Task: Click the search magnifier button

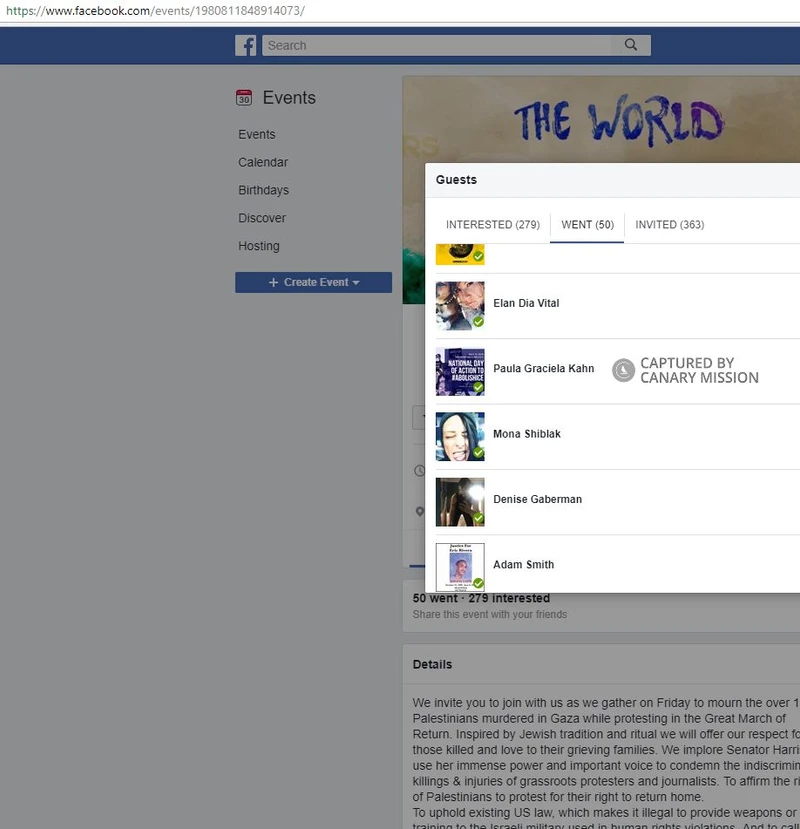Action: pyautogui.click(x=631, y=45)
